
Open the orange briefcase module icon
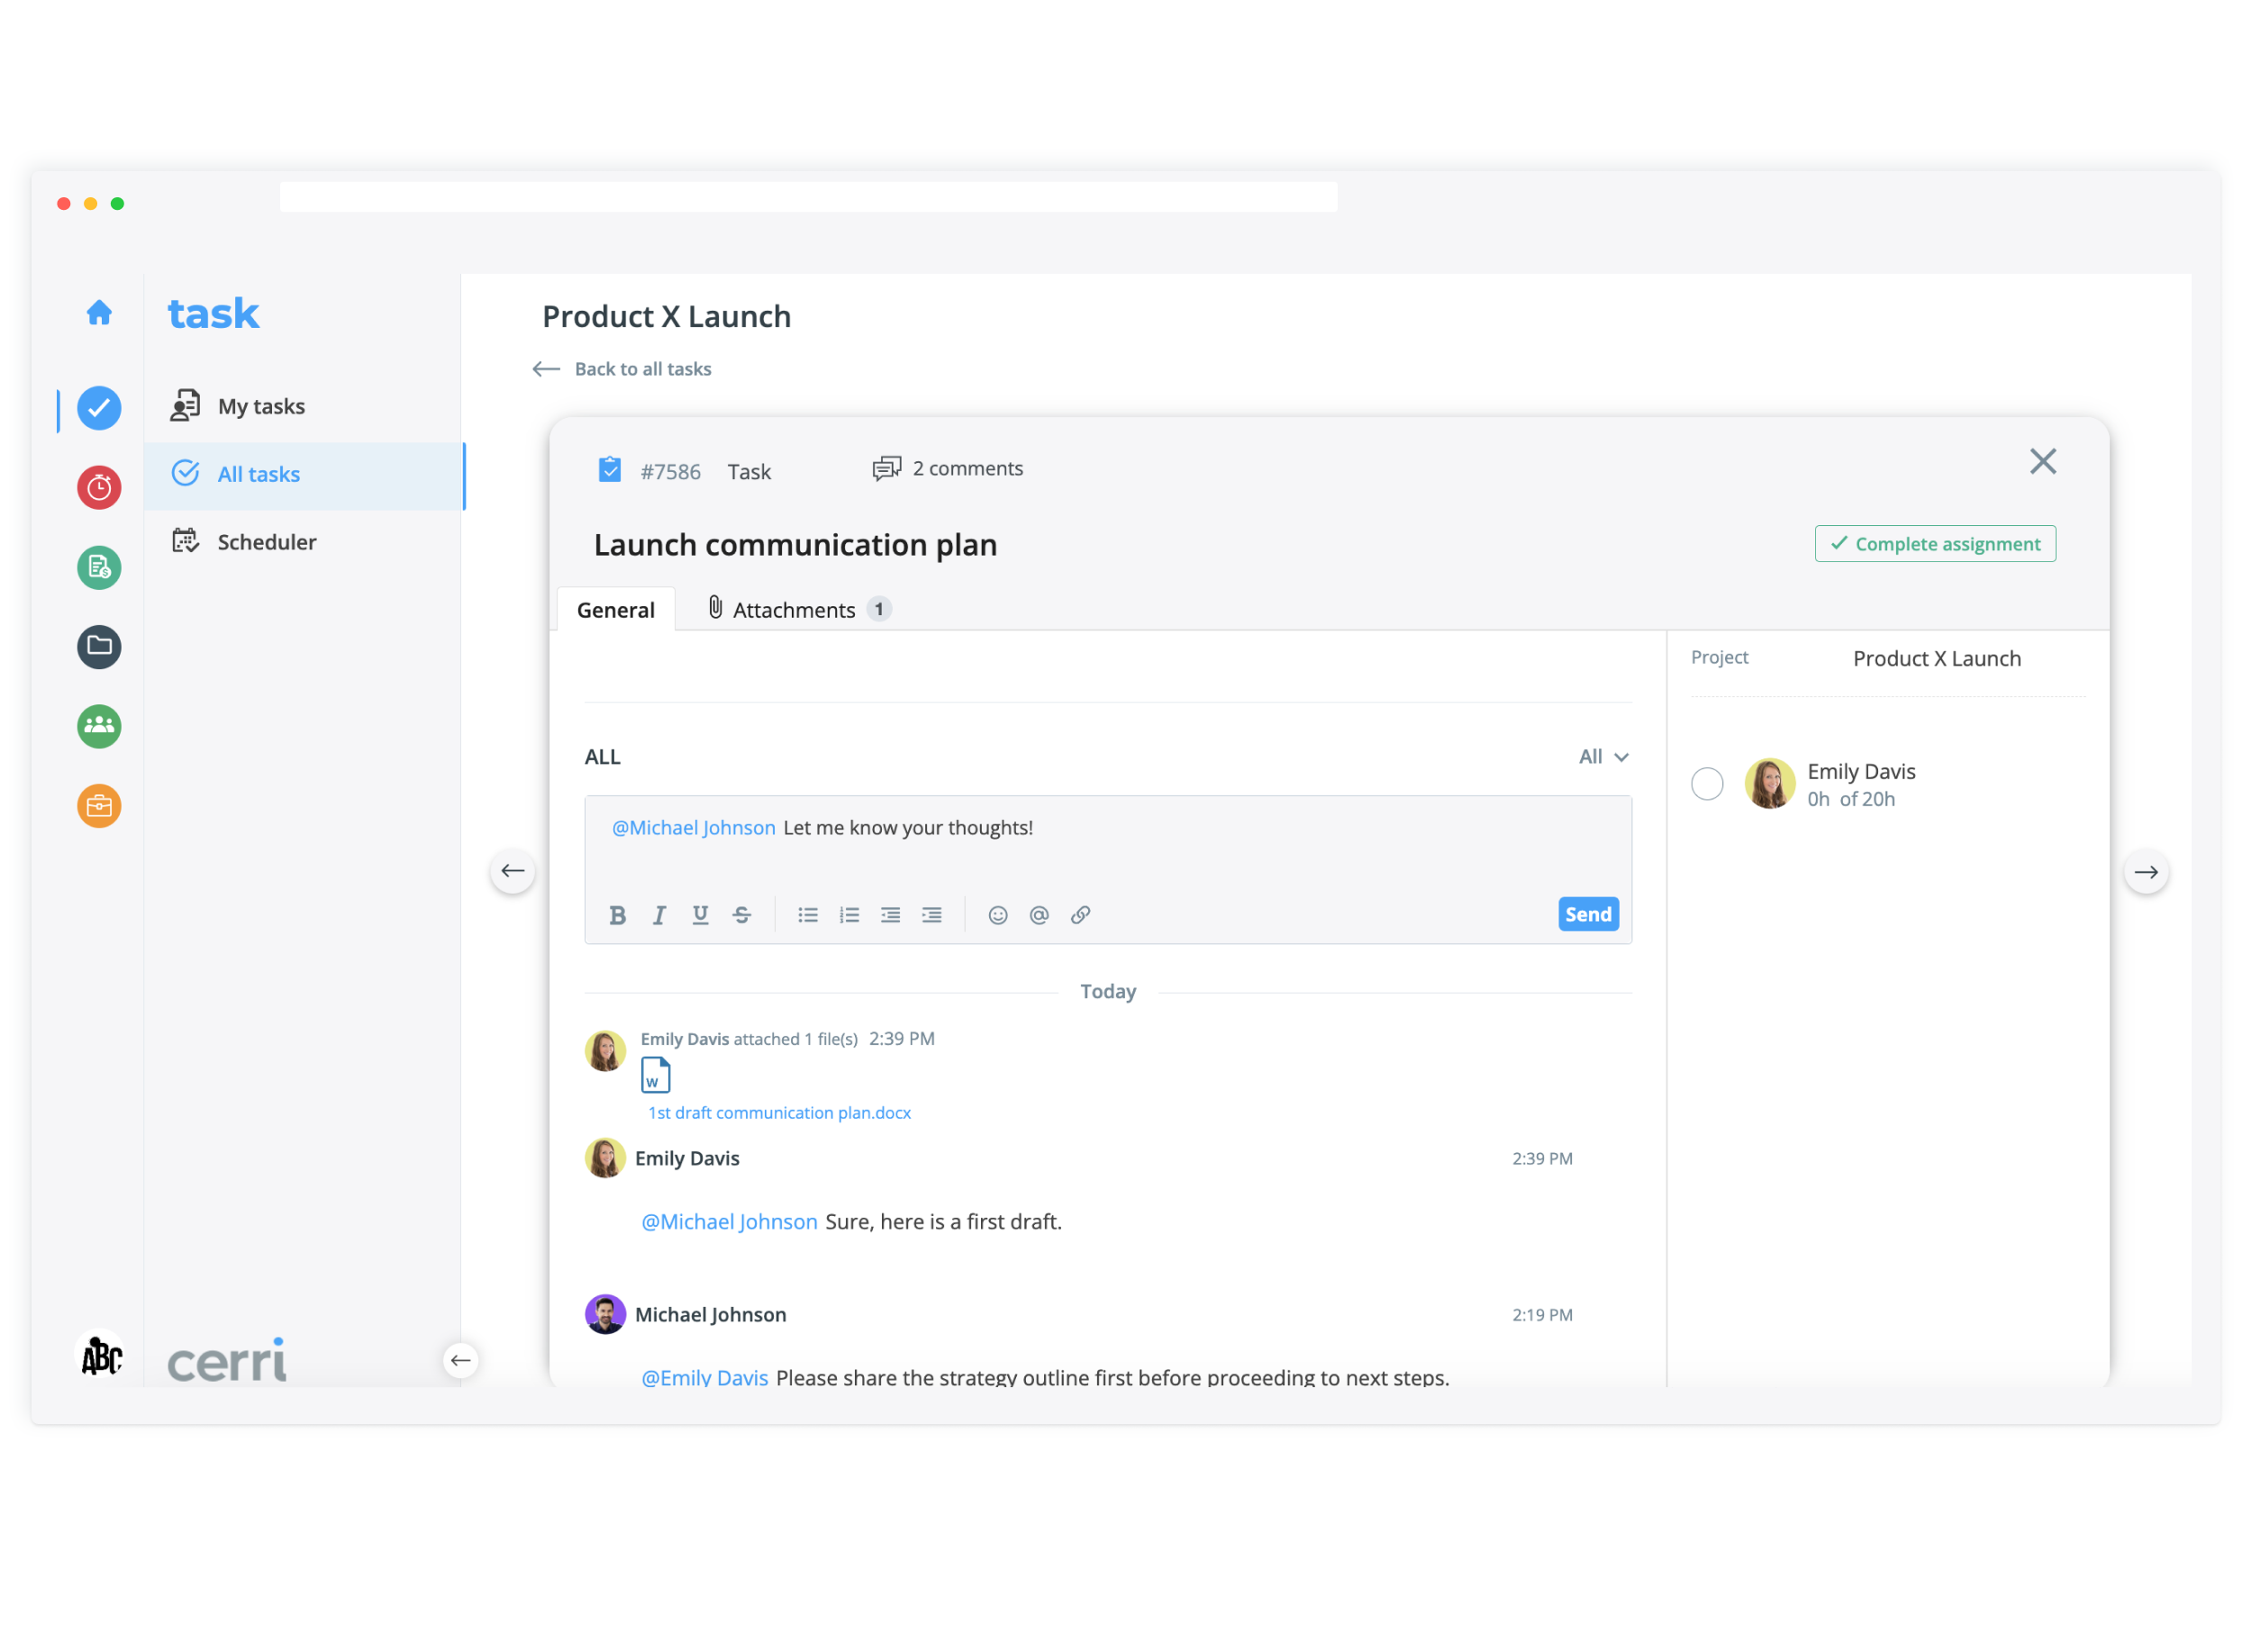pyautogui.click(x=99, y=806)
